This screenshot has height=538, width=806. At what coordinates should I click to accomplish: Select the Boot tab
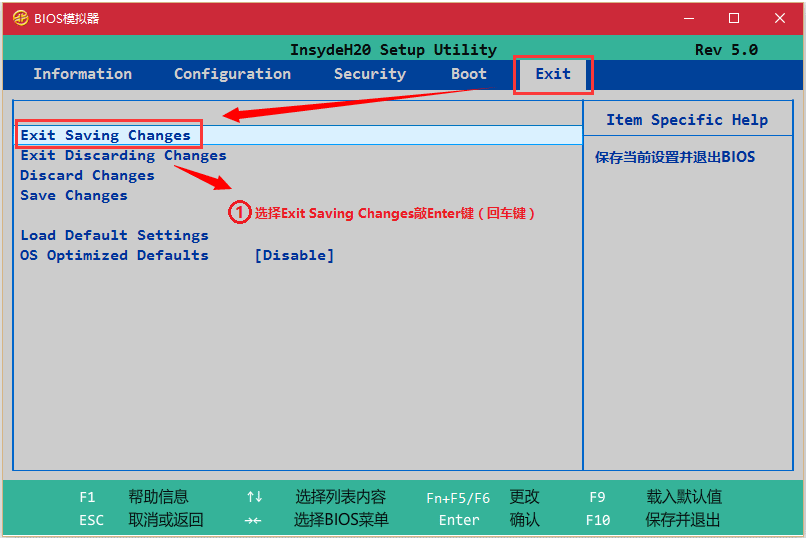pos(468,74)
